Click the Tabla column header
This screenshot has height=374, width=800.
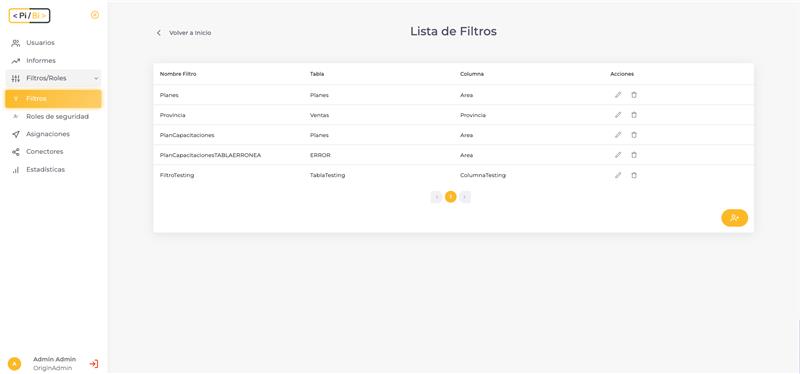[317, 74]
